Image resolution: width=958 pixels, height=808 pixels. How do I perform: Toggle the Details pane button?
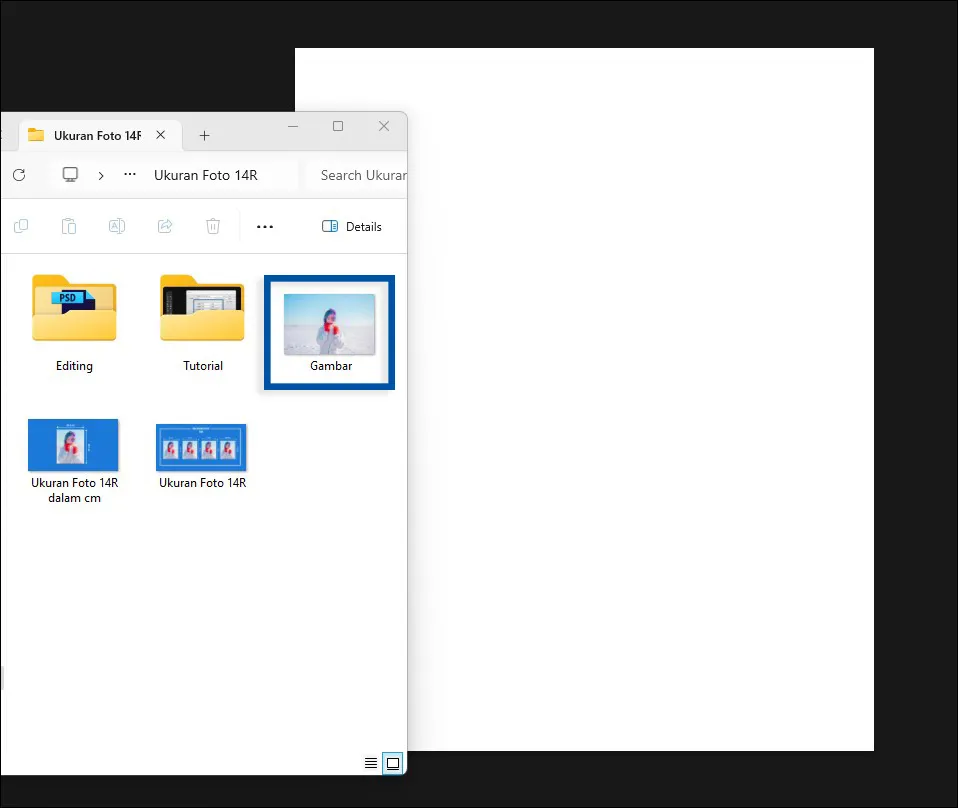click(x=352, y=227)
